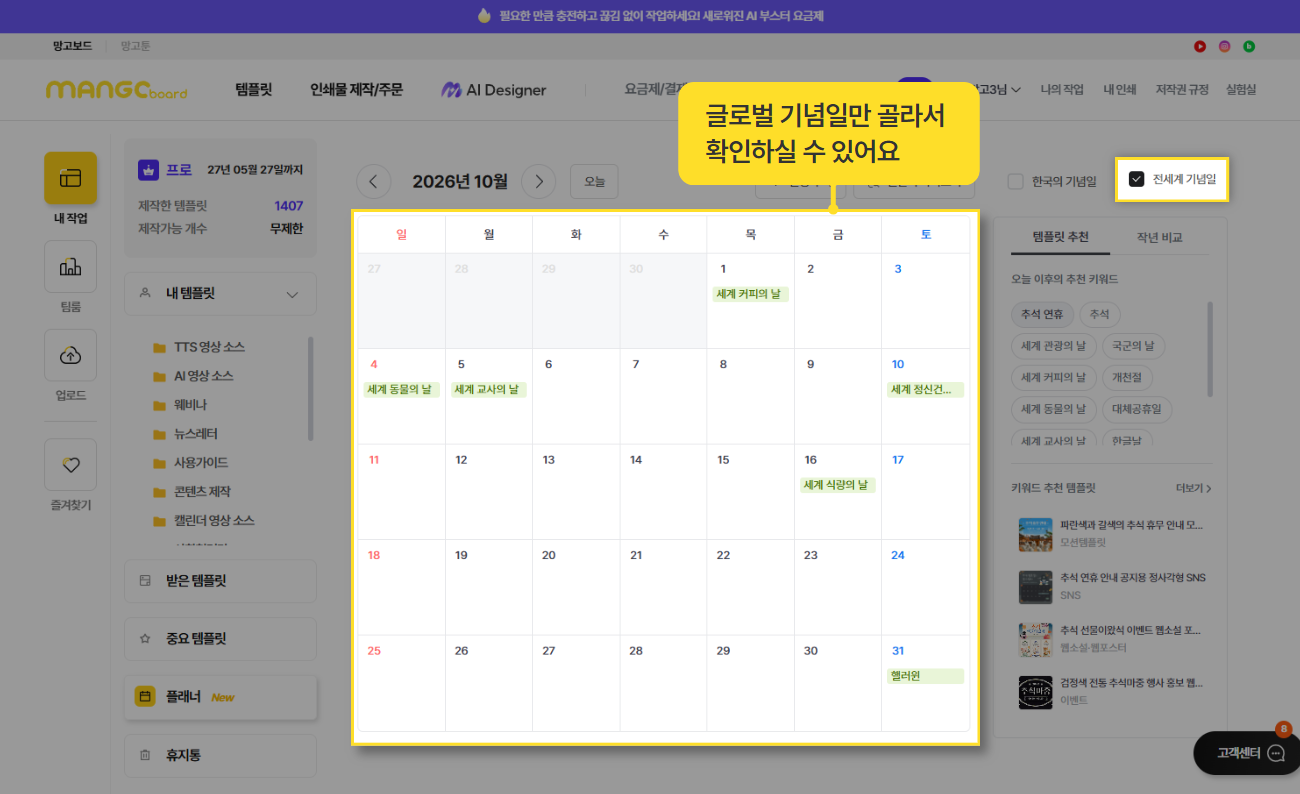Go to next month arrow
The image size is (1300, 794).
538,181
